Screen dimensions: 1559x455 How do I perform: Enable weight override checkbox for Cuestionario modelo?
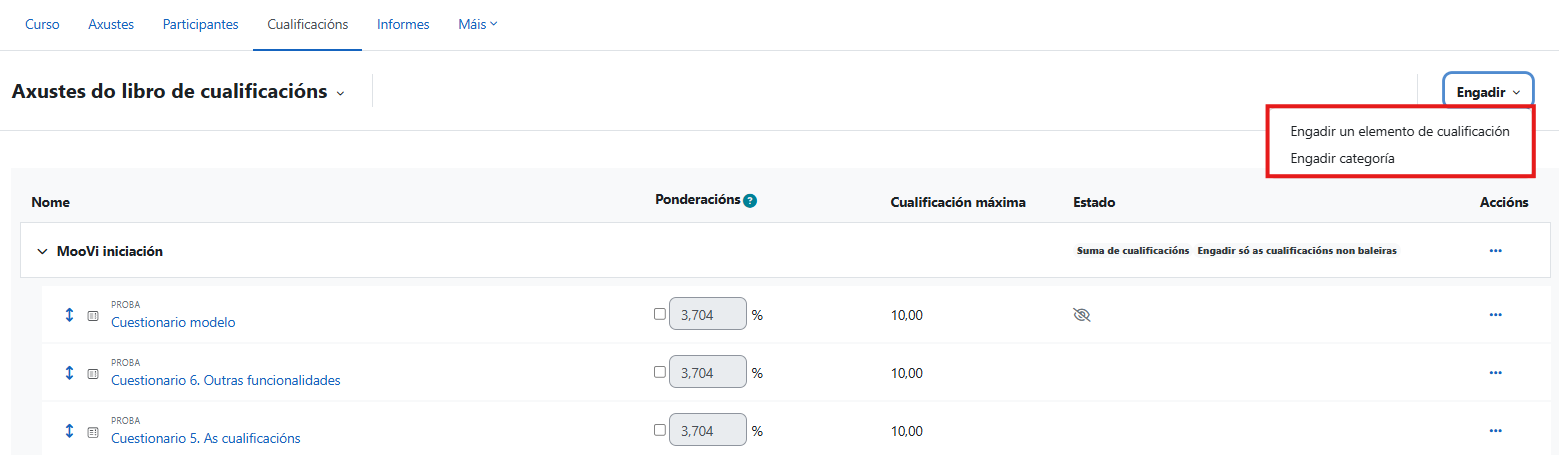659,314
